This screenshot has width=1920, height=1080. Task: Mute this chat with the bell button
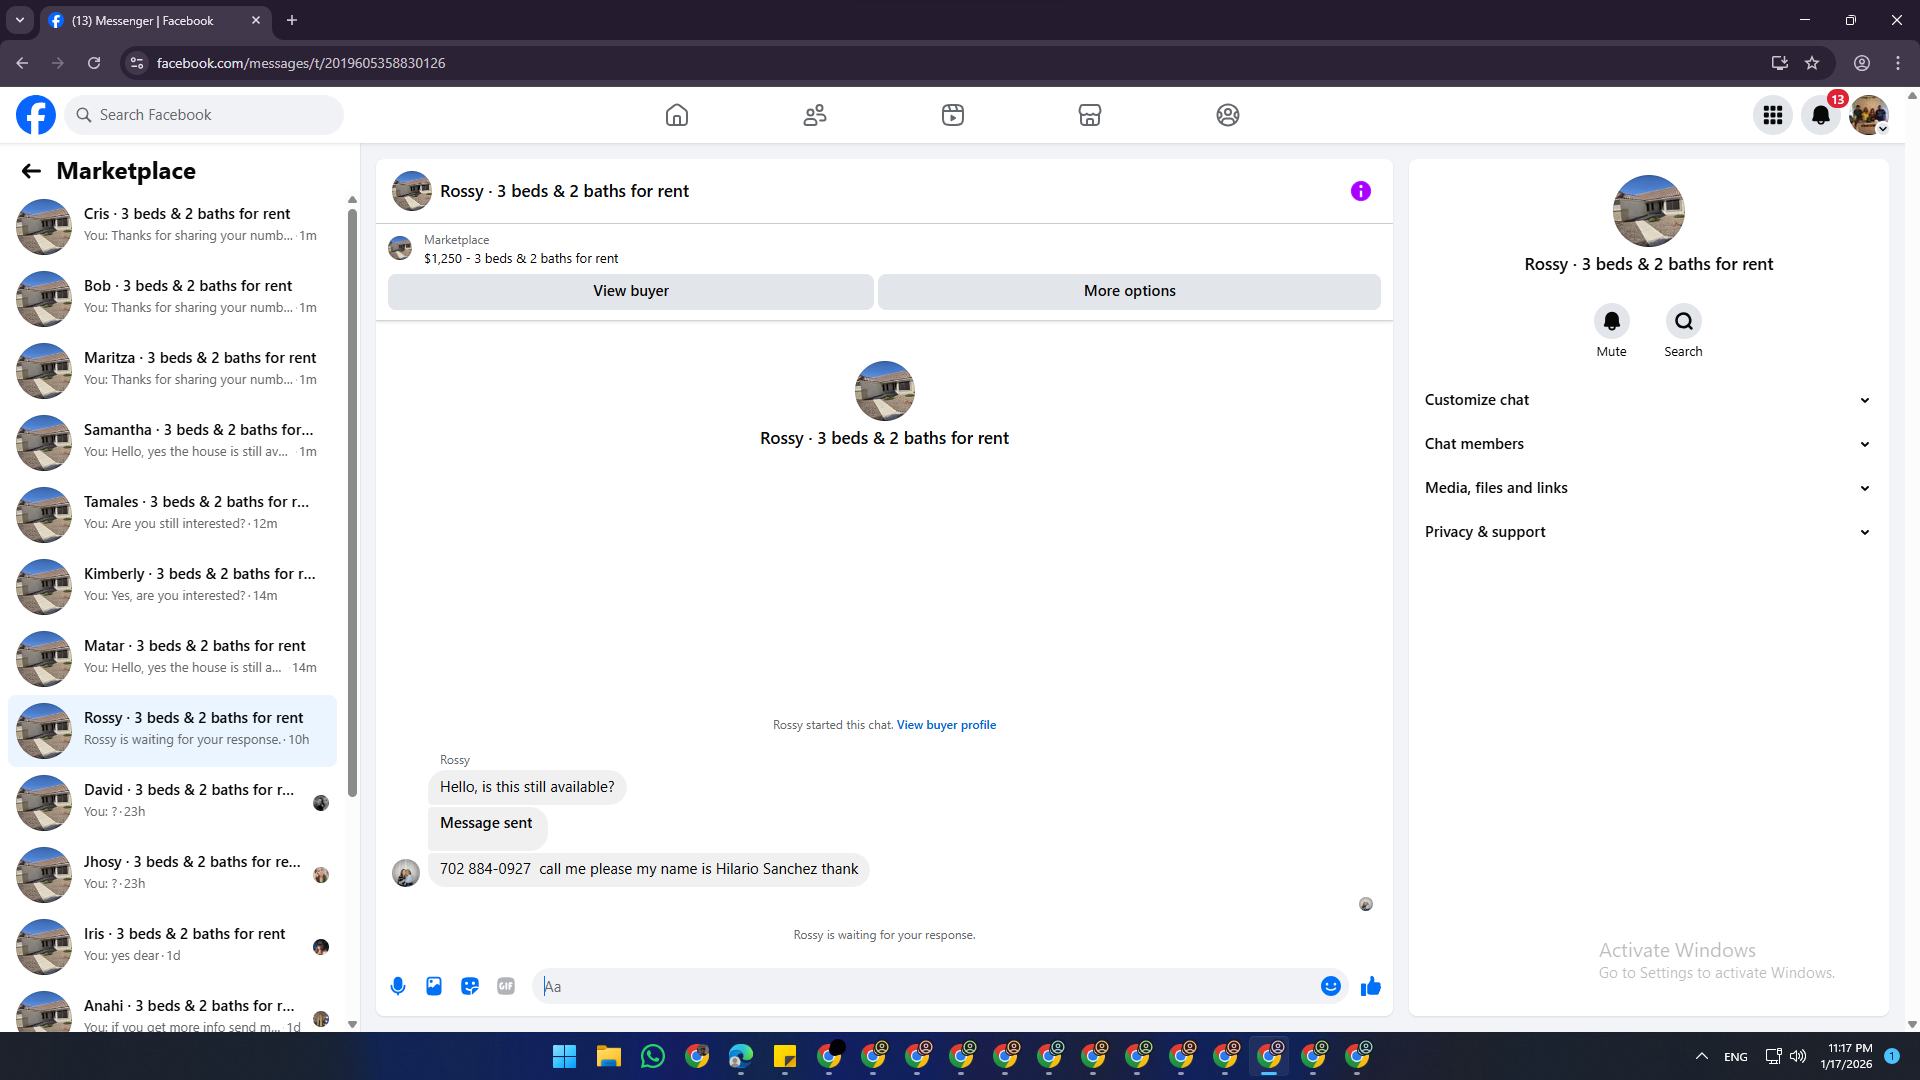(x=1611, y=321)
